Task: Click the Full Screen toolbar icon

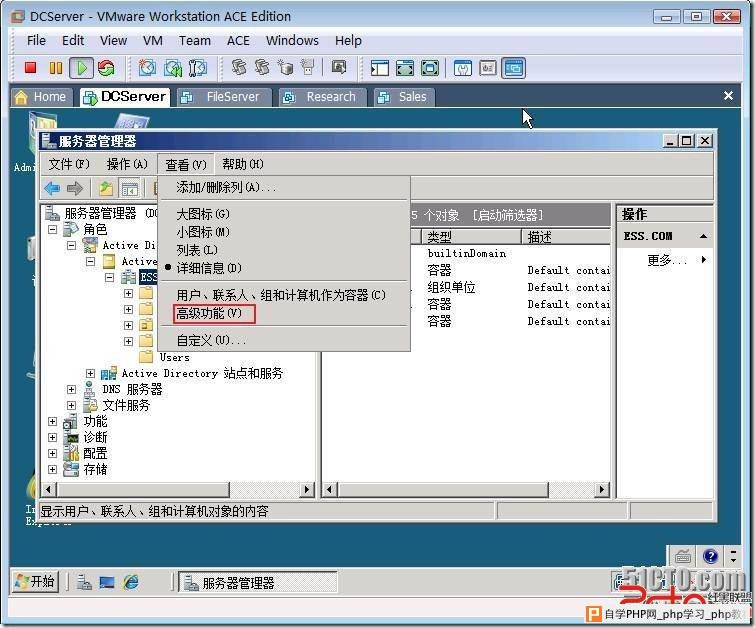Action: point(430,68)
